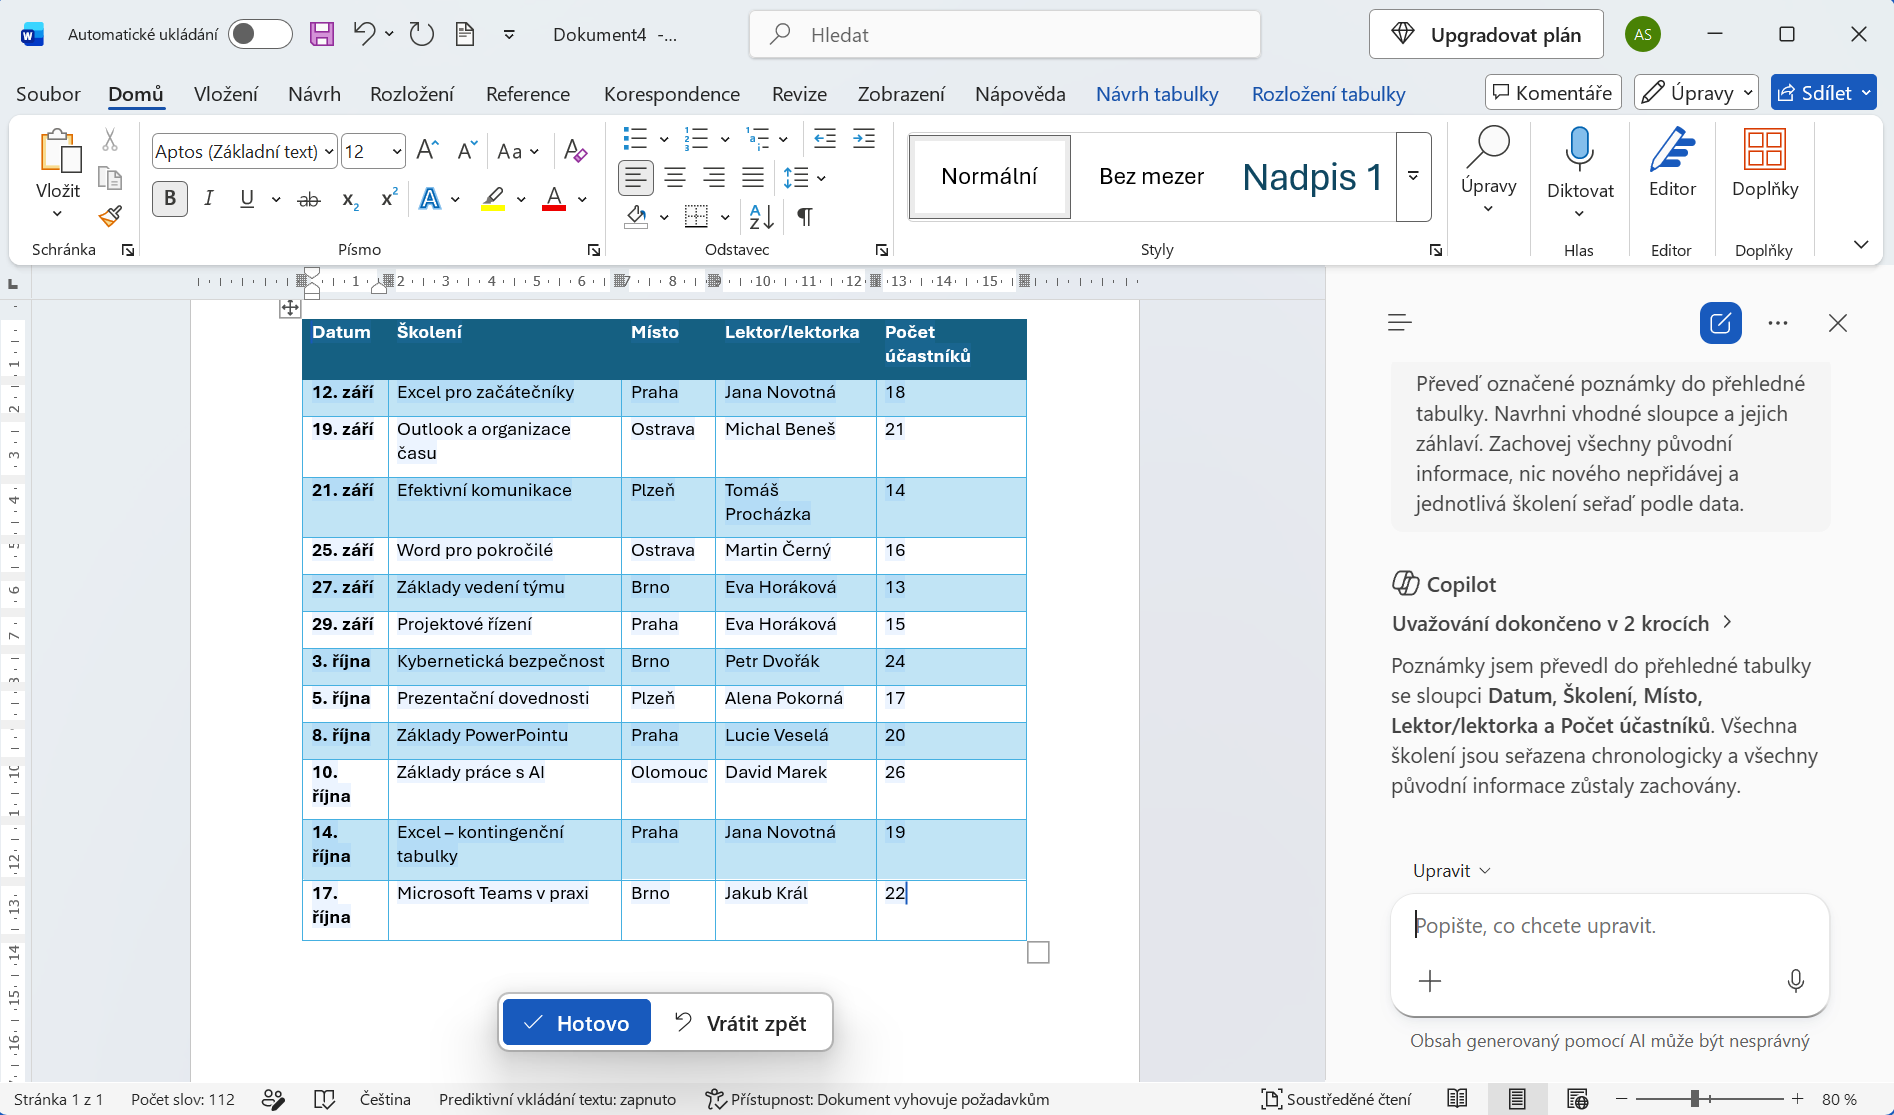The width and height of the screenshot is (1894, 1115).
Task: Open font size dropdown 12
Action: point(396,152)
